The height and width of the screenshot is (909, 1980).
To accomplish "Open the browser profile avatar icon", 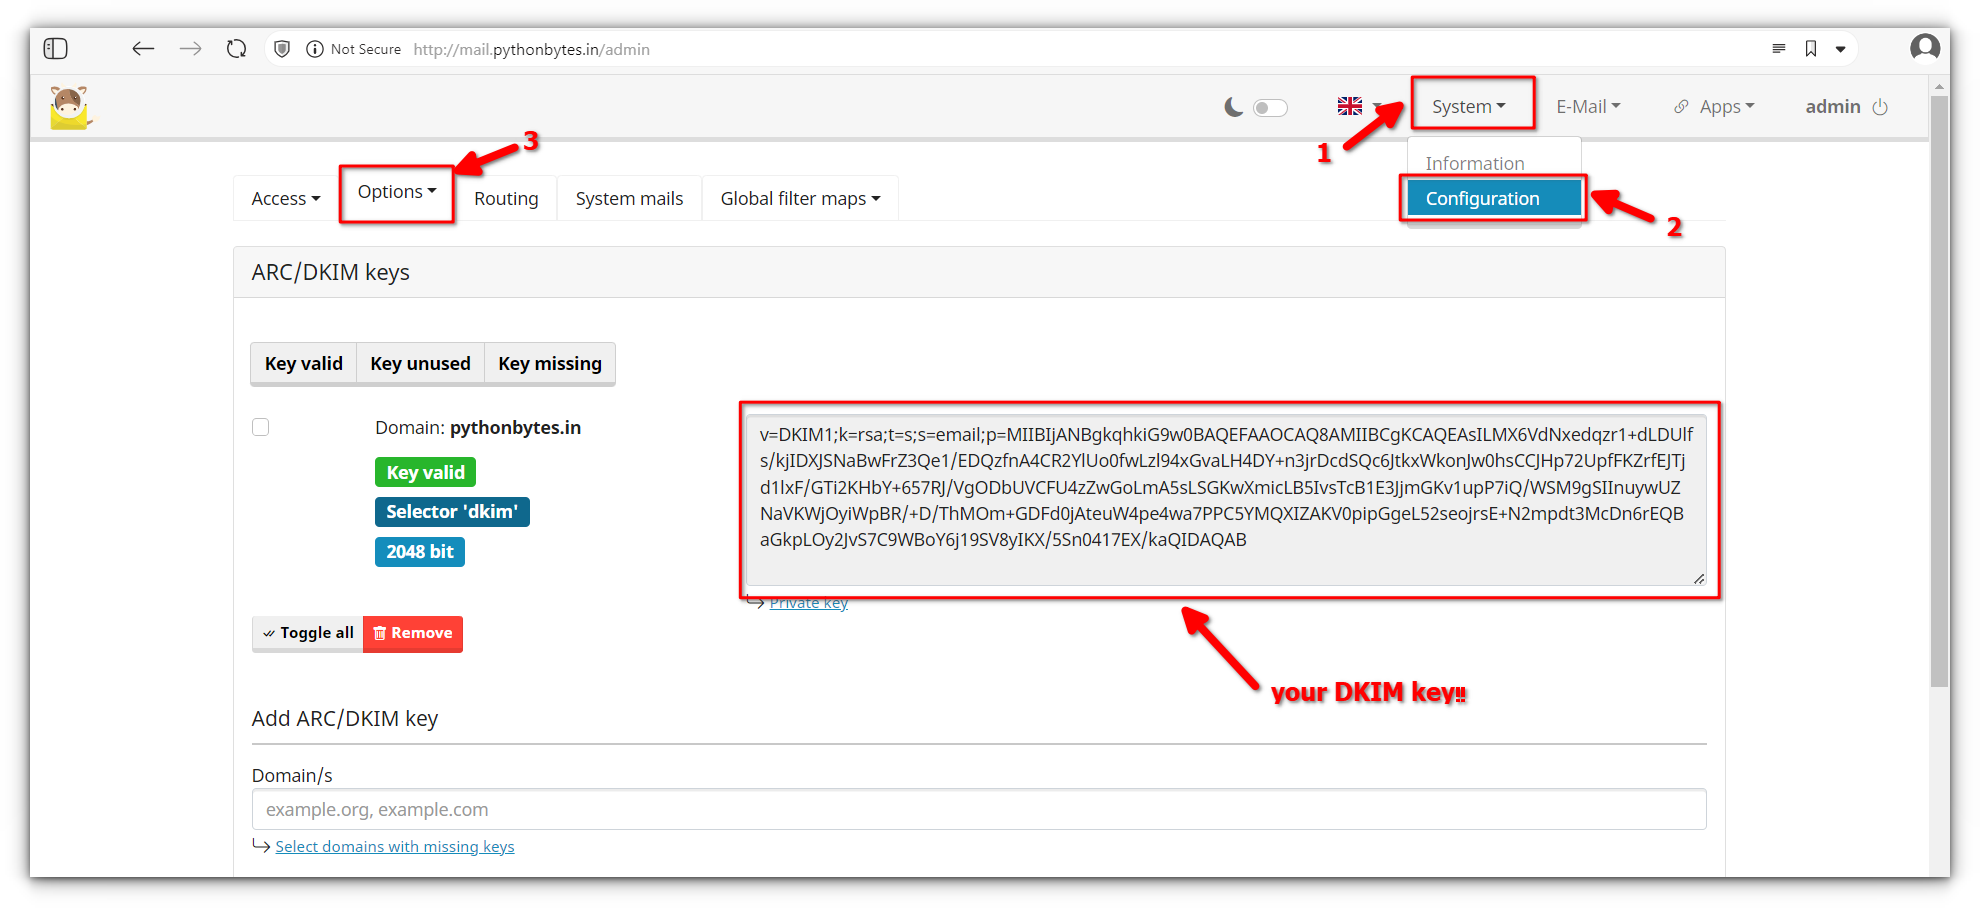I will (1924, 48).
